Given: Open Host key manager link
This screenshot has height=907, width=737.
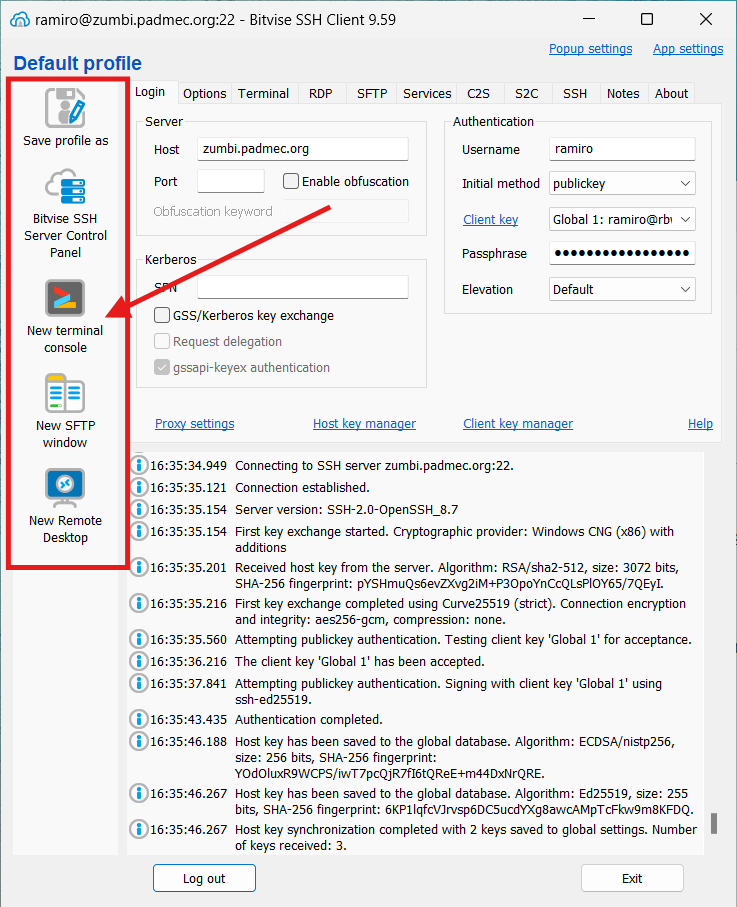Looking at the screenshot, I should [x=364, y=423].
